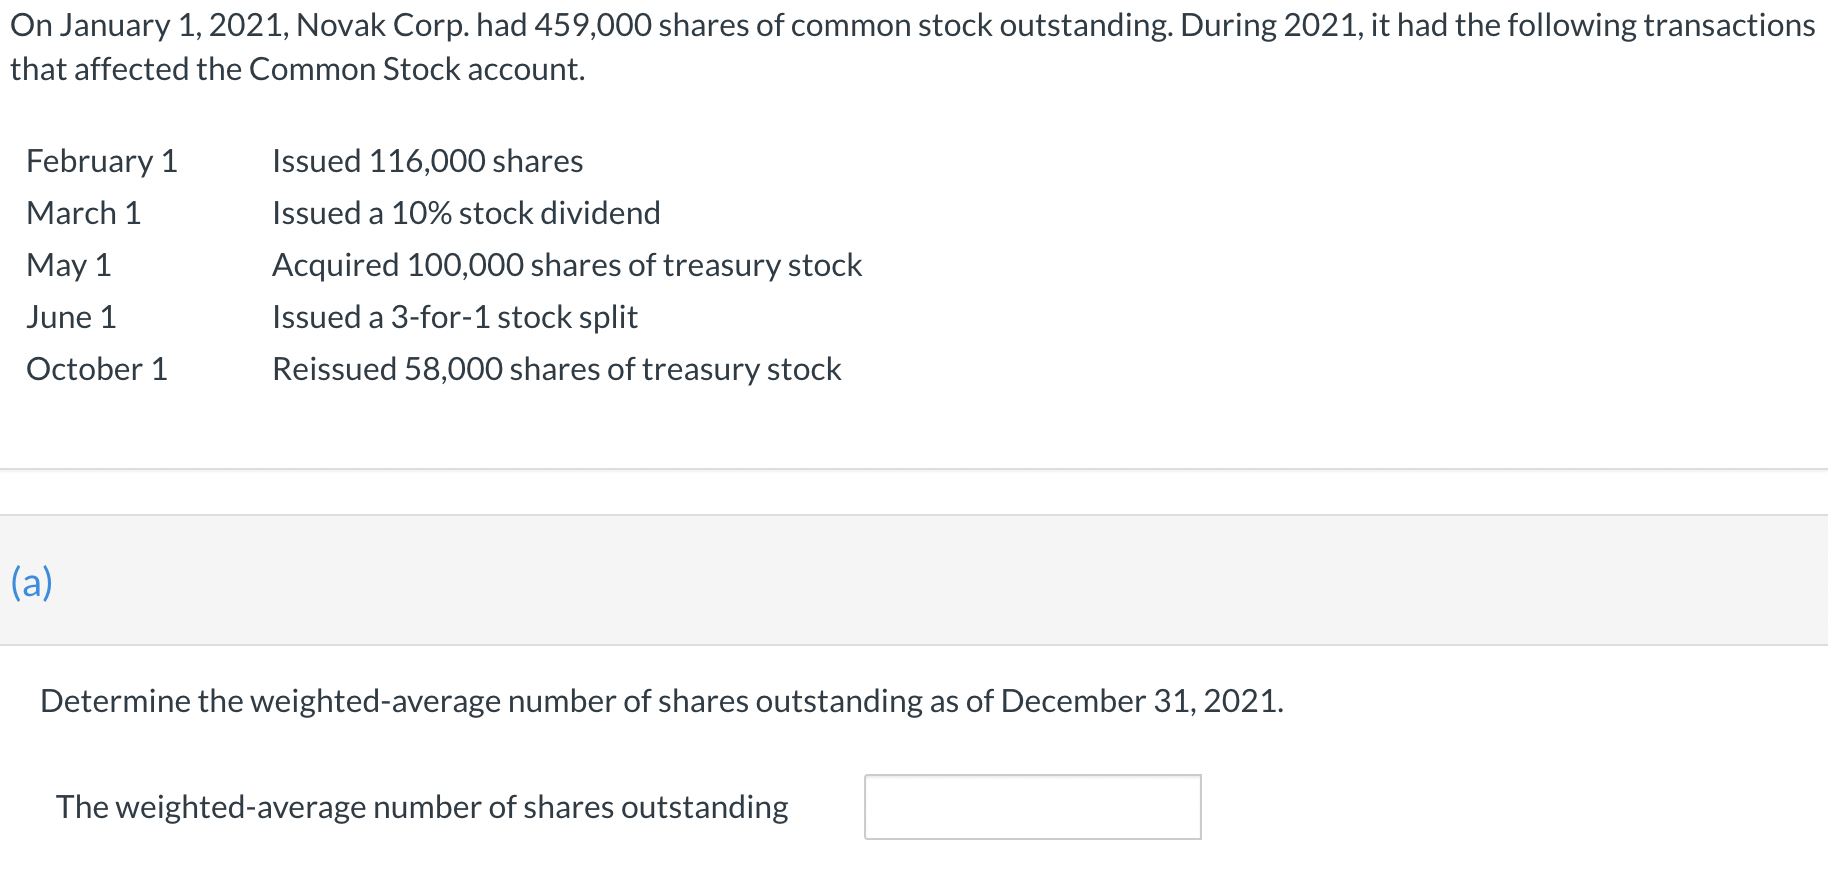Click the 'December 31, 2021' date text
The width and height of the screenshot is (1828, 890).
1140,701
